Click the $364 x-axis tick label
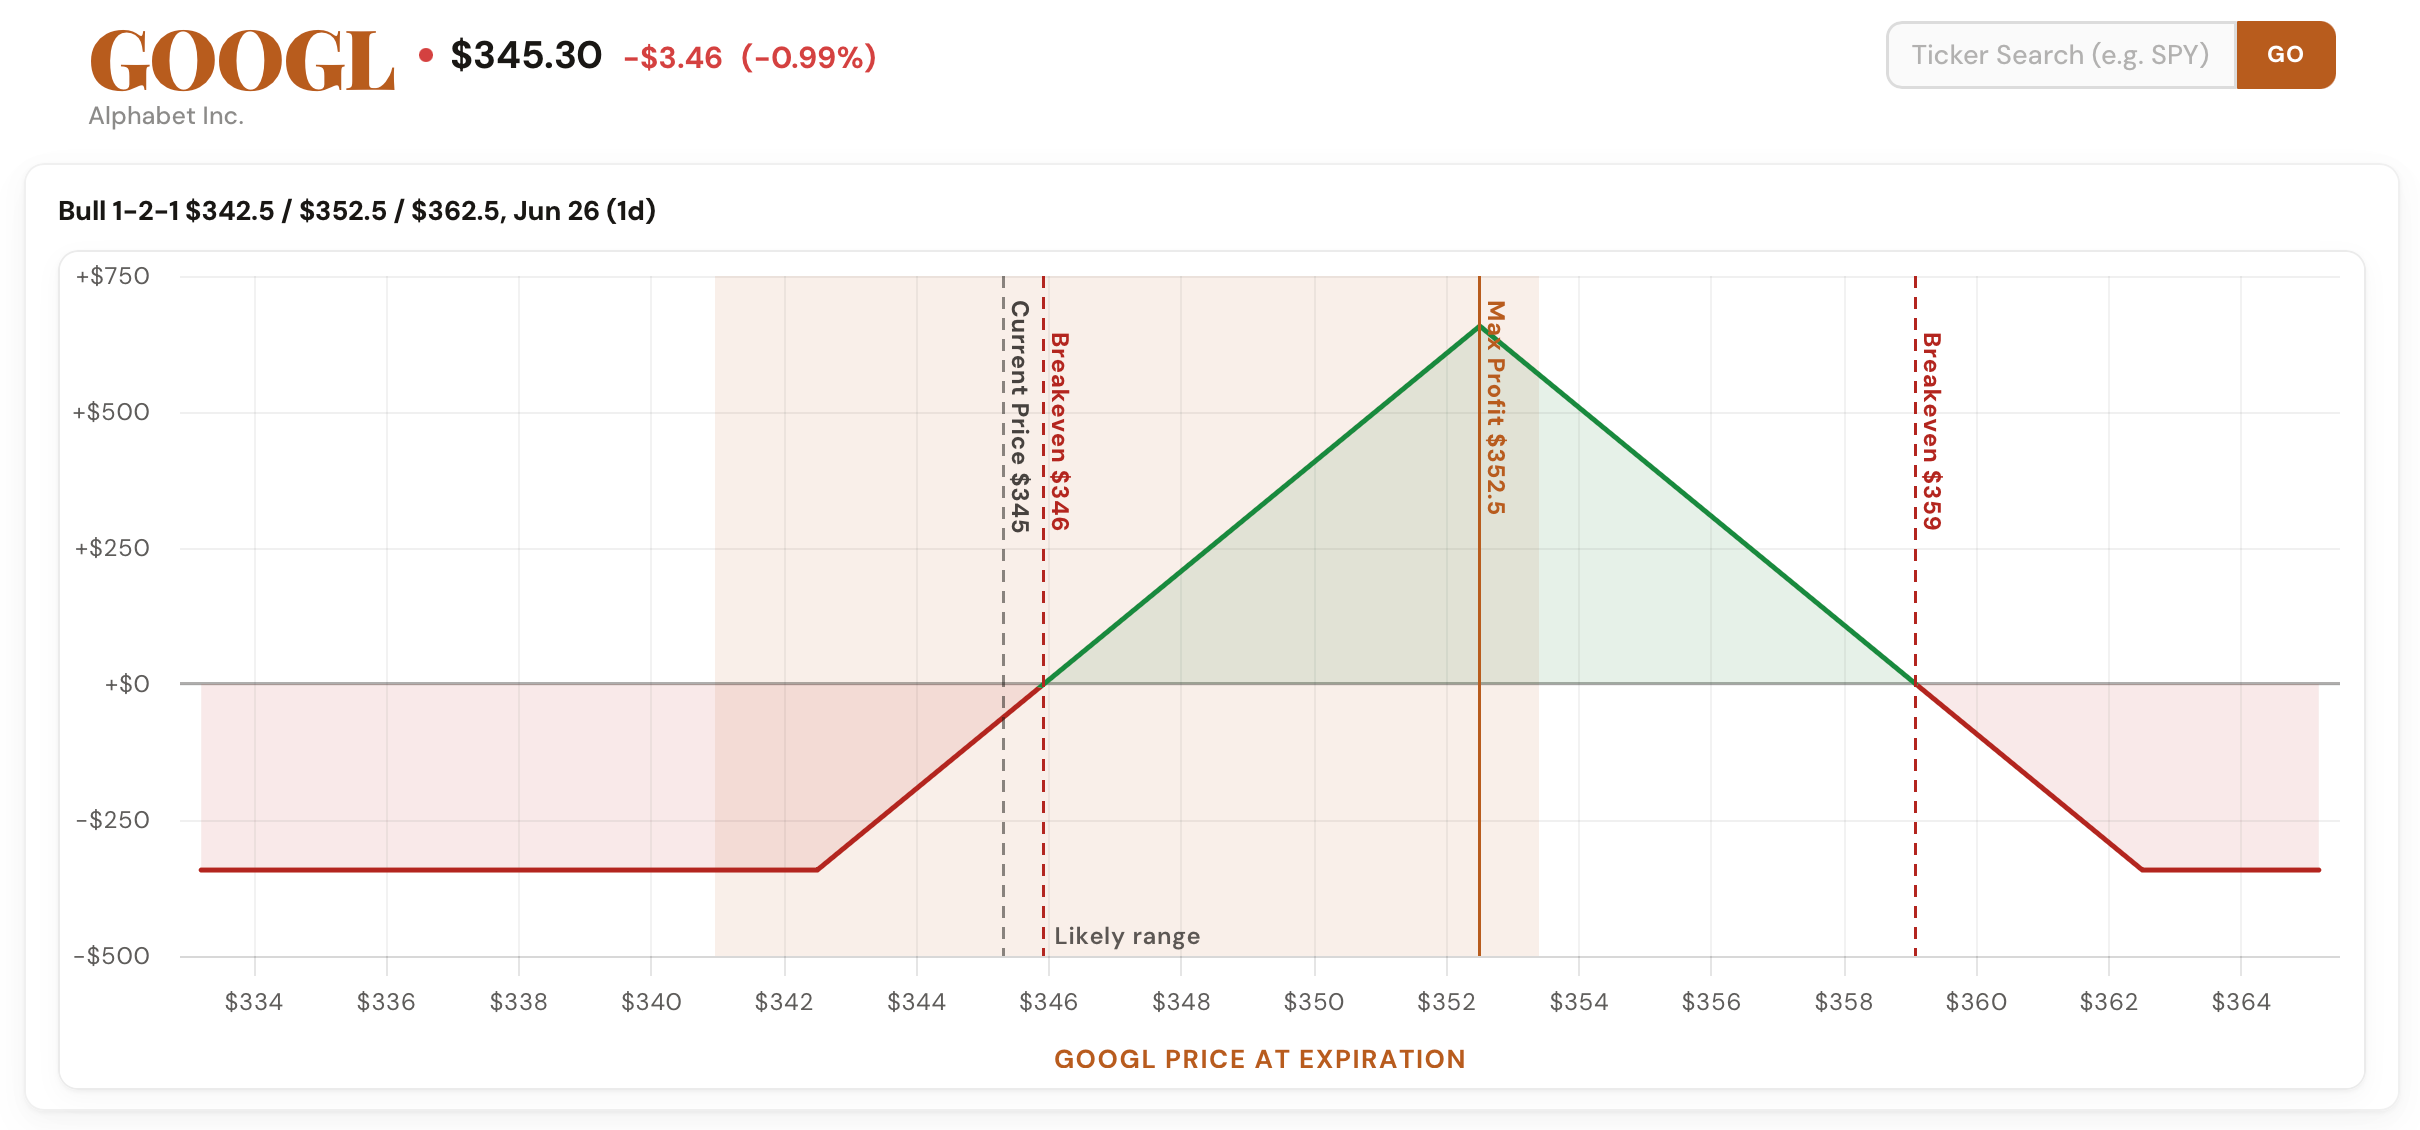2420x1130 pixels. [2241, 1002]
